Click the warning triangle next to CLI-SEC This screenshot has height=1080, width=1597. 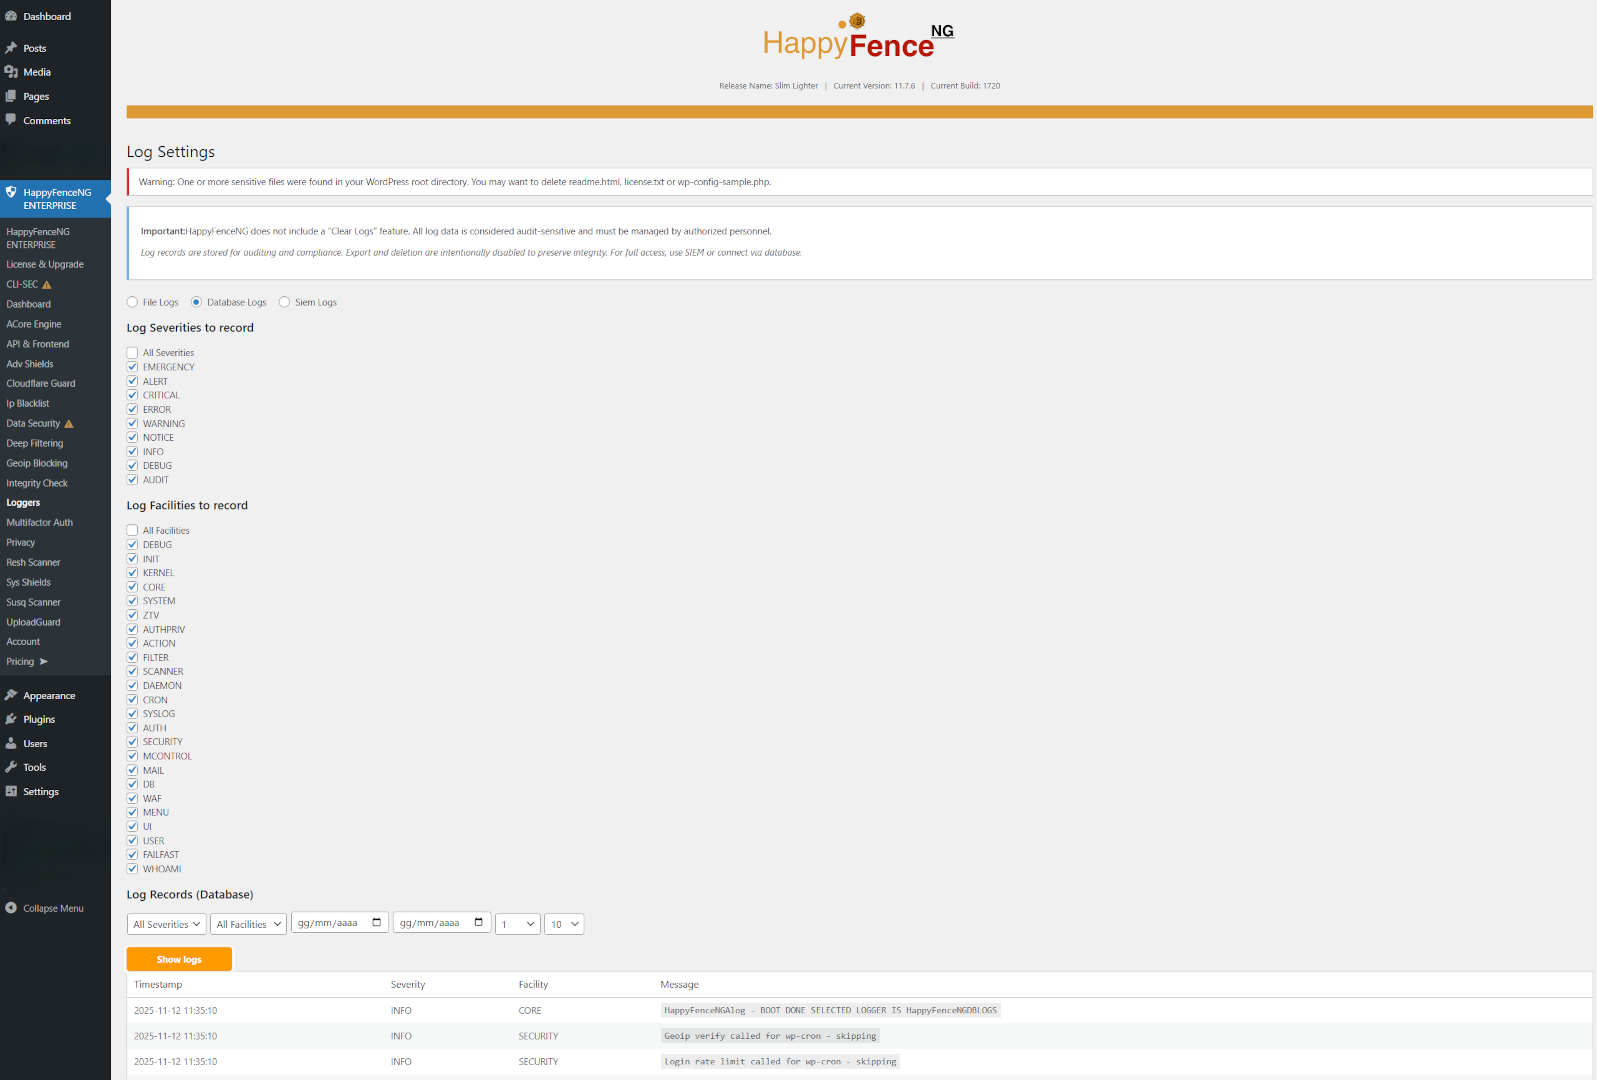point(47,285)
